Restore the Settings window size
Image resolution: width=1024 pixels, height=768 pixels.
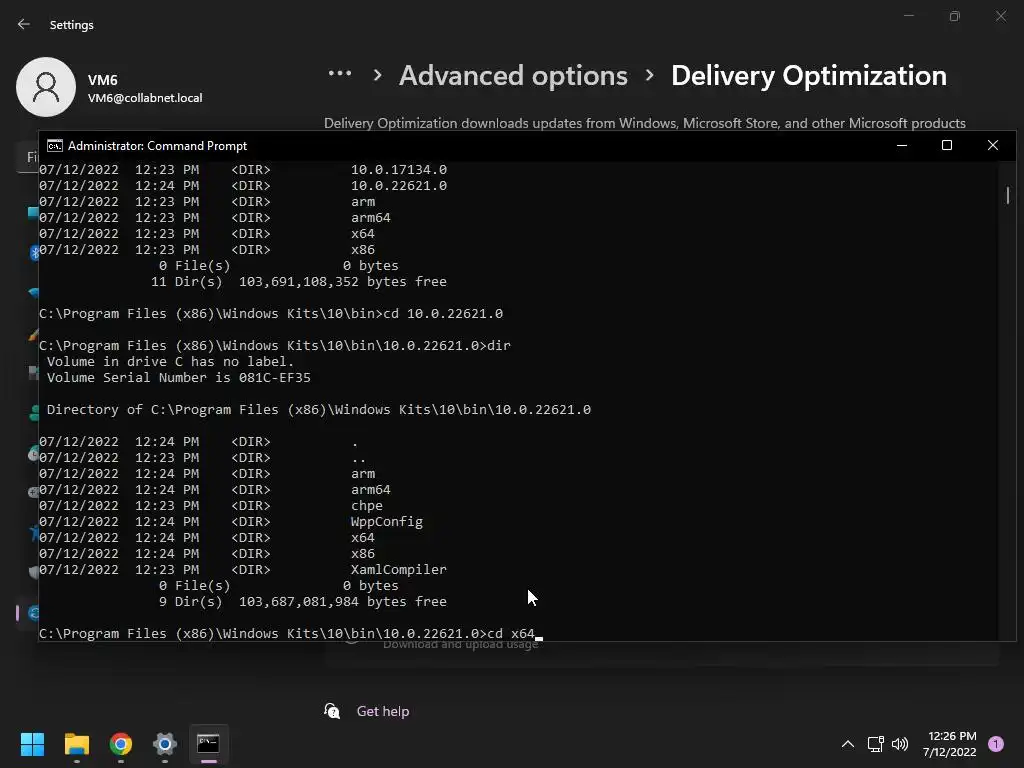[955, 16]
